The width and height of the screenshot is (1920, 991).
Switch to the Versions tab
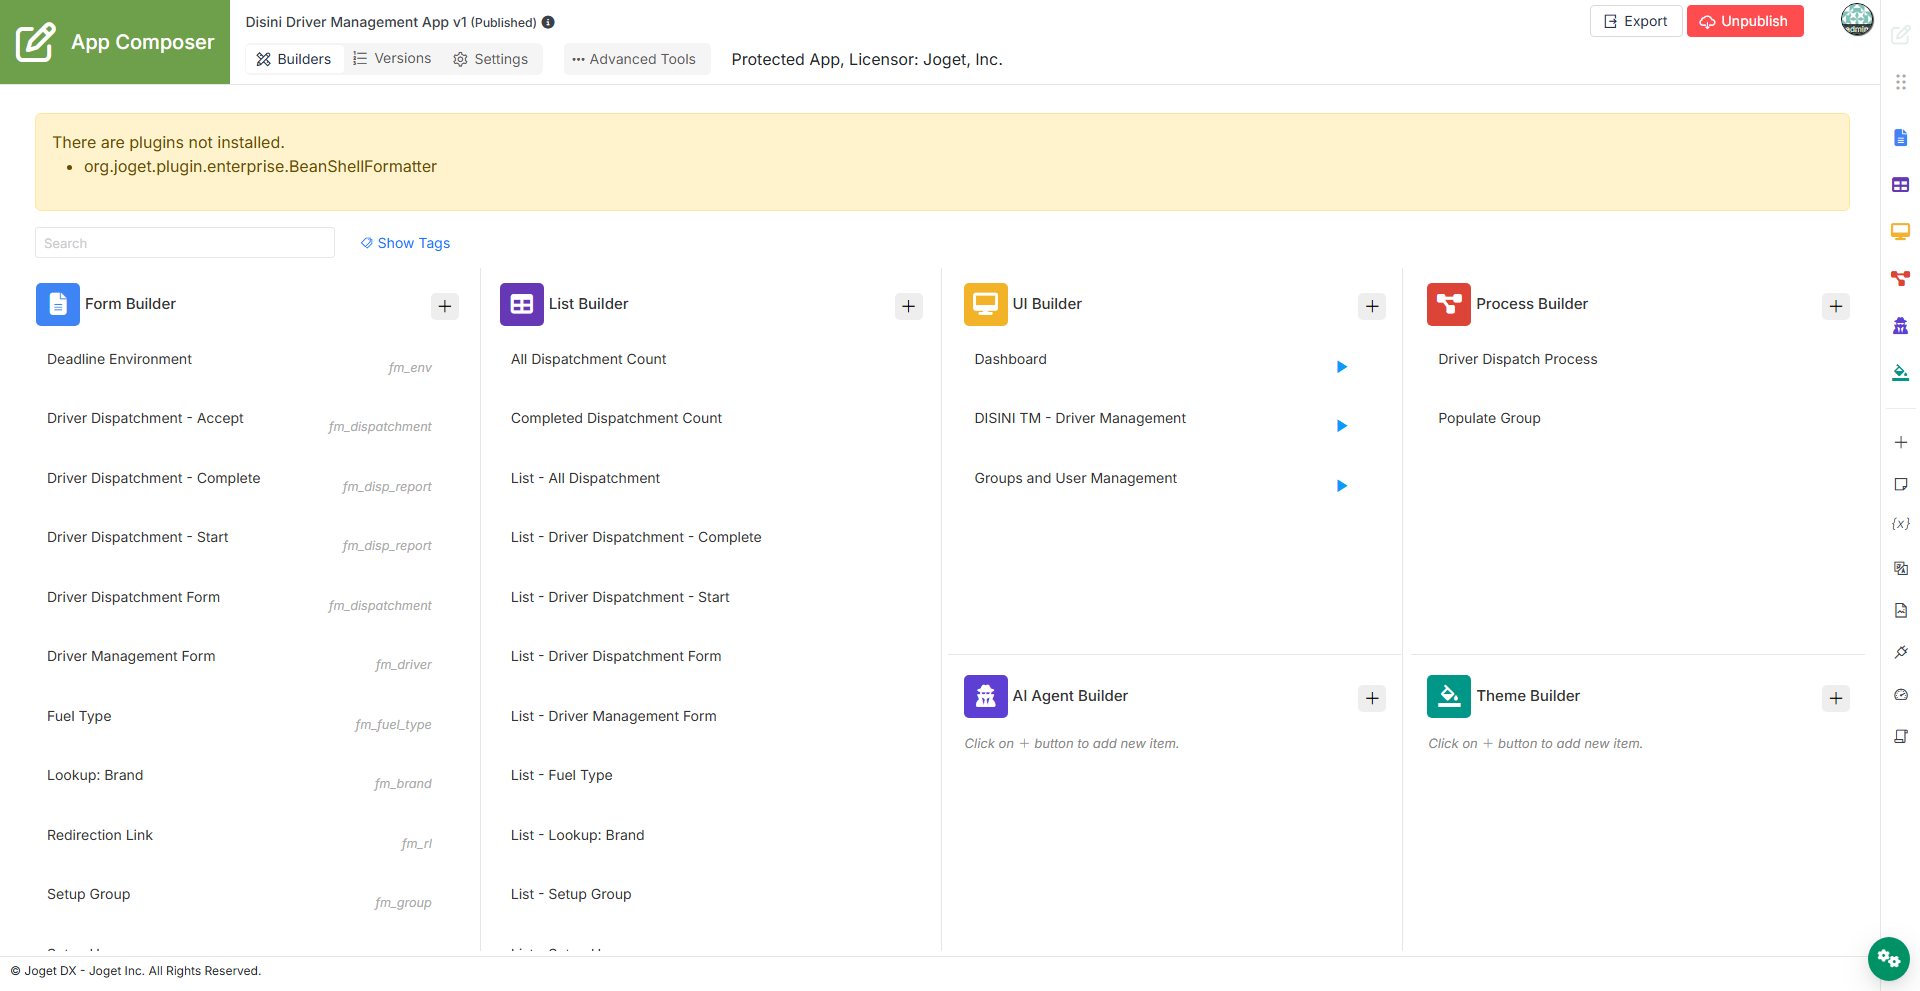pos(392,59)
